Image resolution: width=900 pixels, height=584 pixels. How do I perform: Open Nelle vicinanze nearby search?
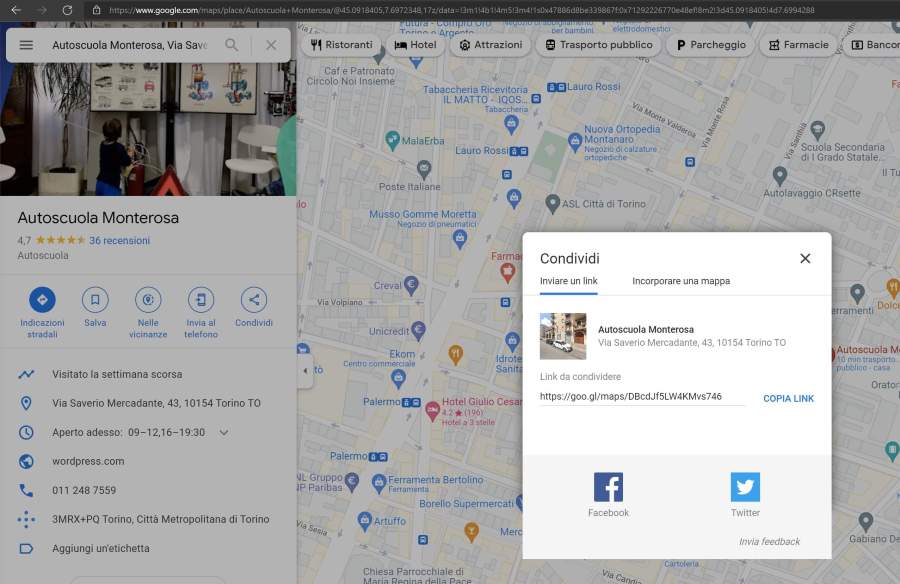[x=148, y=299]
